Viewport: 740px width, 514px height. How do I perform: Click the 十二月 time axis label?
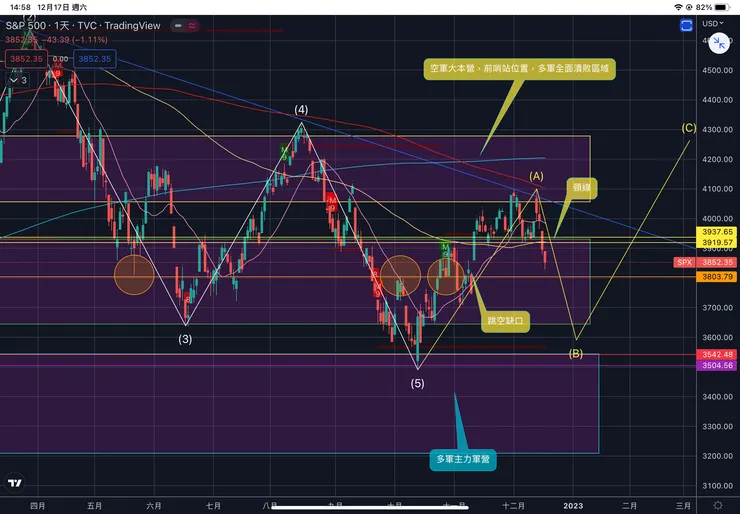pyautogui.click(x=513, y=506)
